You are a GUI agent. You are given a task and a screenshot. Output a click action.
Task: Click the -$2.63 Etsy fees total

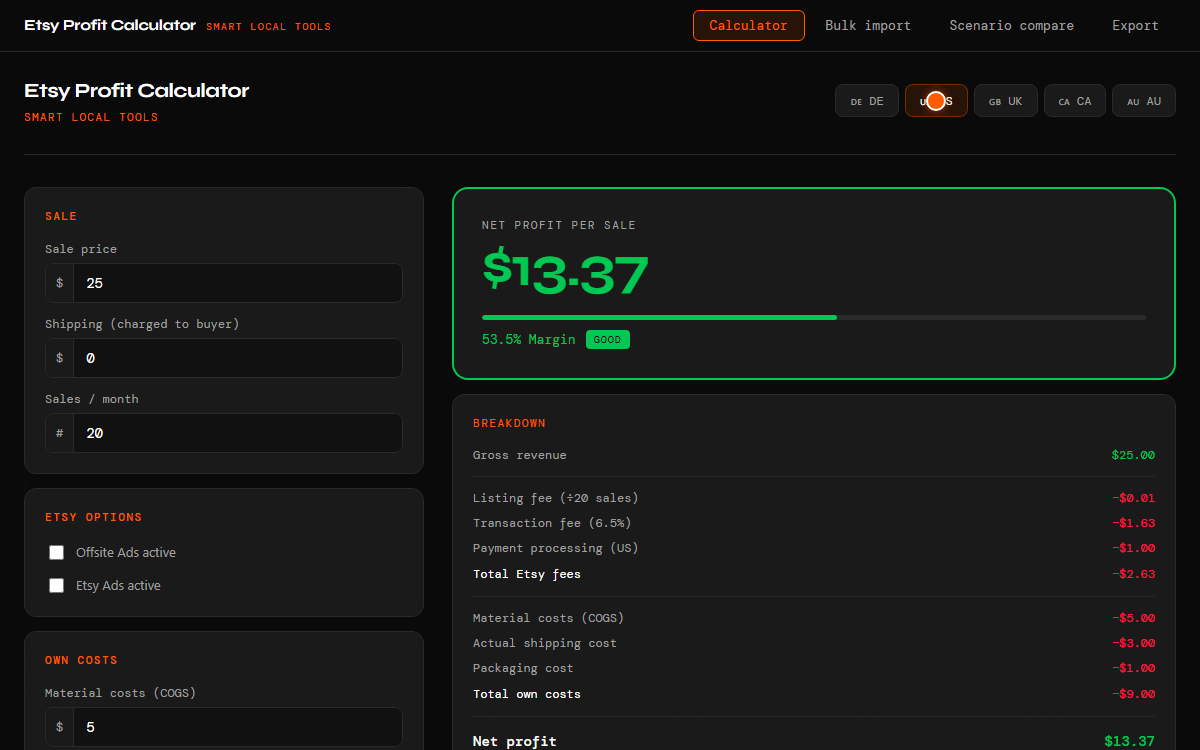pos(1133,574)
